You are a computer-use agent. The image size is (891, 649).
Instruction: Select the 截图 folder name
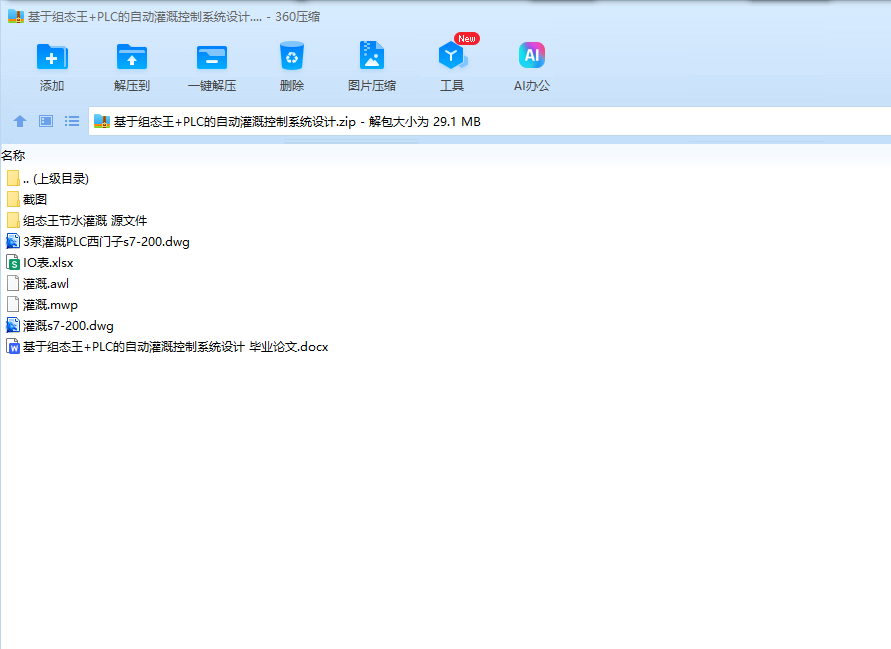(35, 199)
